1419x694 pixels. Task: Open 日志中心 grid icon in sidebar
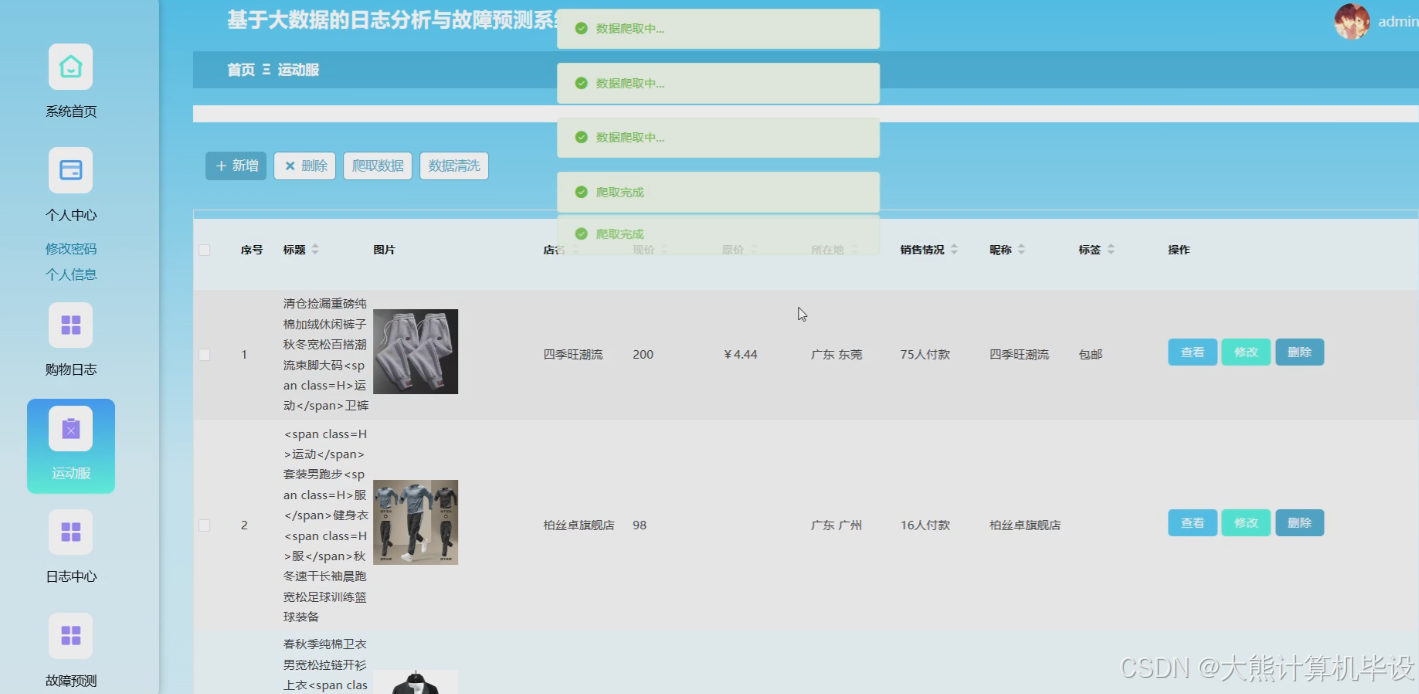pos(70,532)
